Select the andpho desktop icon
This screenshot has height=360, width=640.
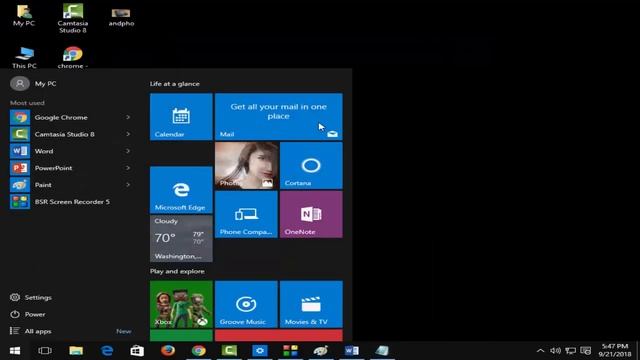[121, 17]
